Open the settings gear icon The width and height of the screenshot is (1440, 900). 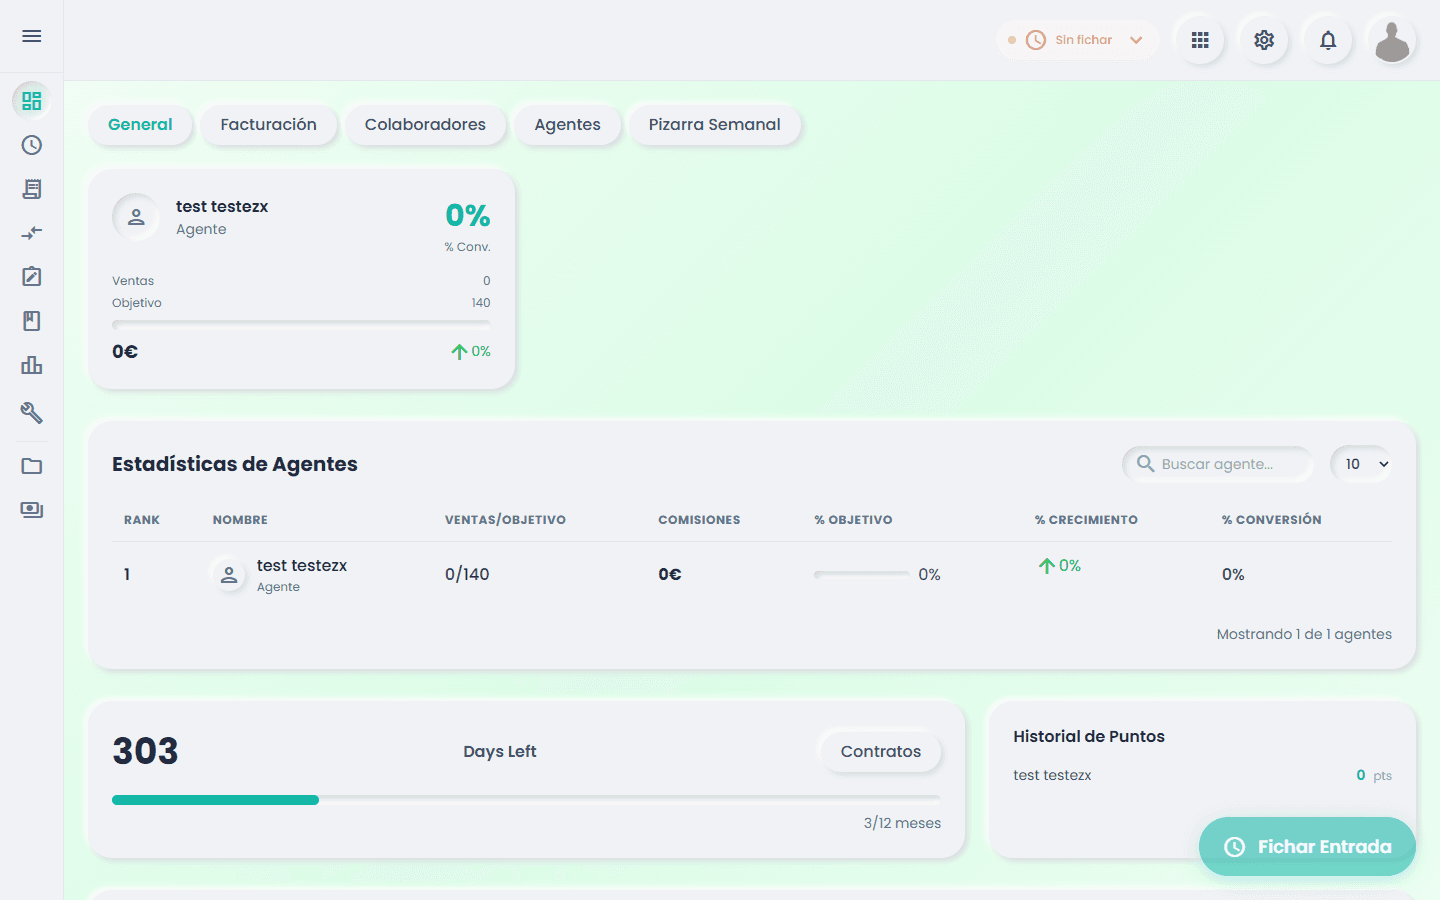coord(1263,39)
